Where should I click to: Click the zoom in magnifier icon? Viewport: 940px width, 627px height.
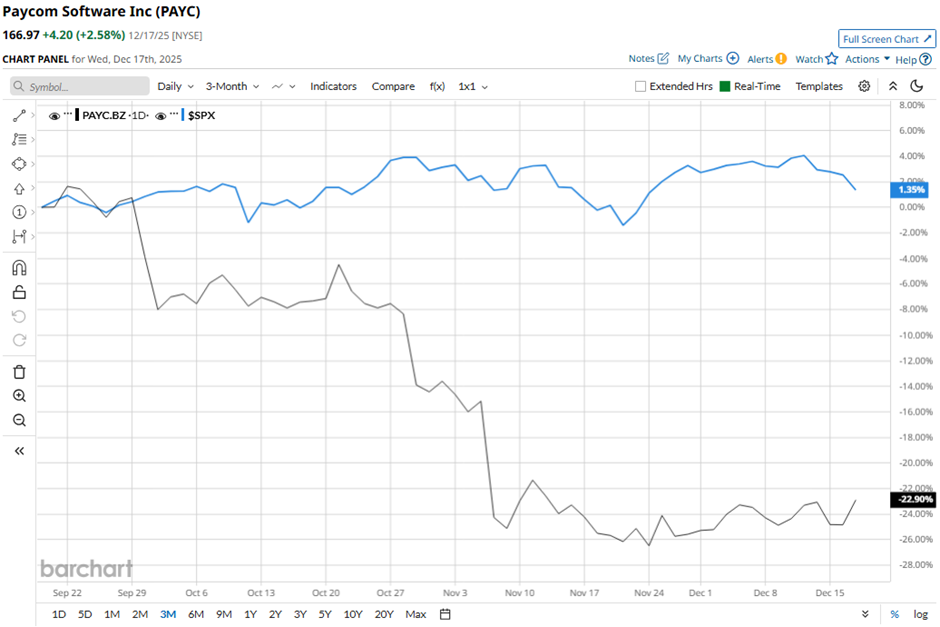point(19,396)
